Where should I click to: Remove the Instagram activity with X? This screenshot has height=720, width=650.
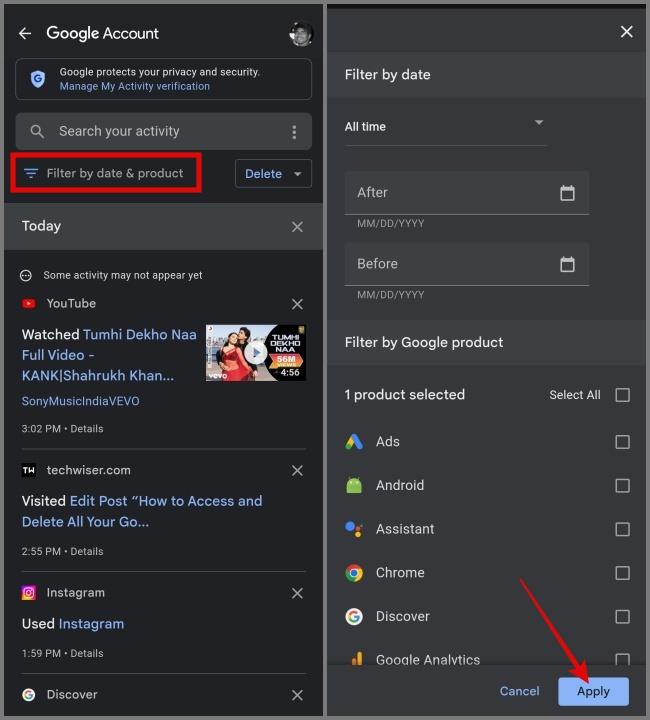[297, 593]
